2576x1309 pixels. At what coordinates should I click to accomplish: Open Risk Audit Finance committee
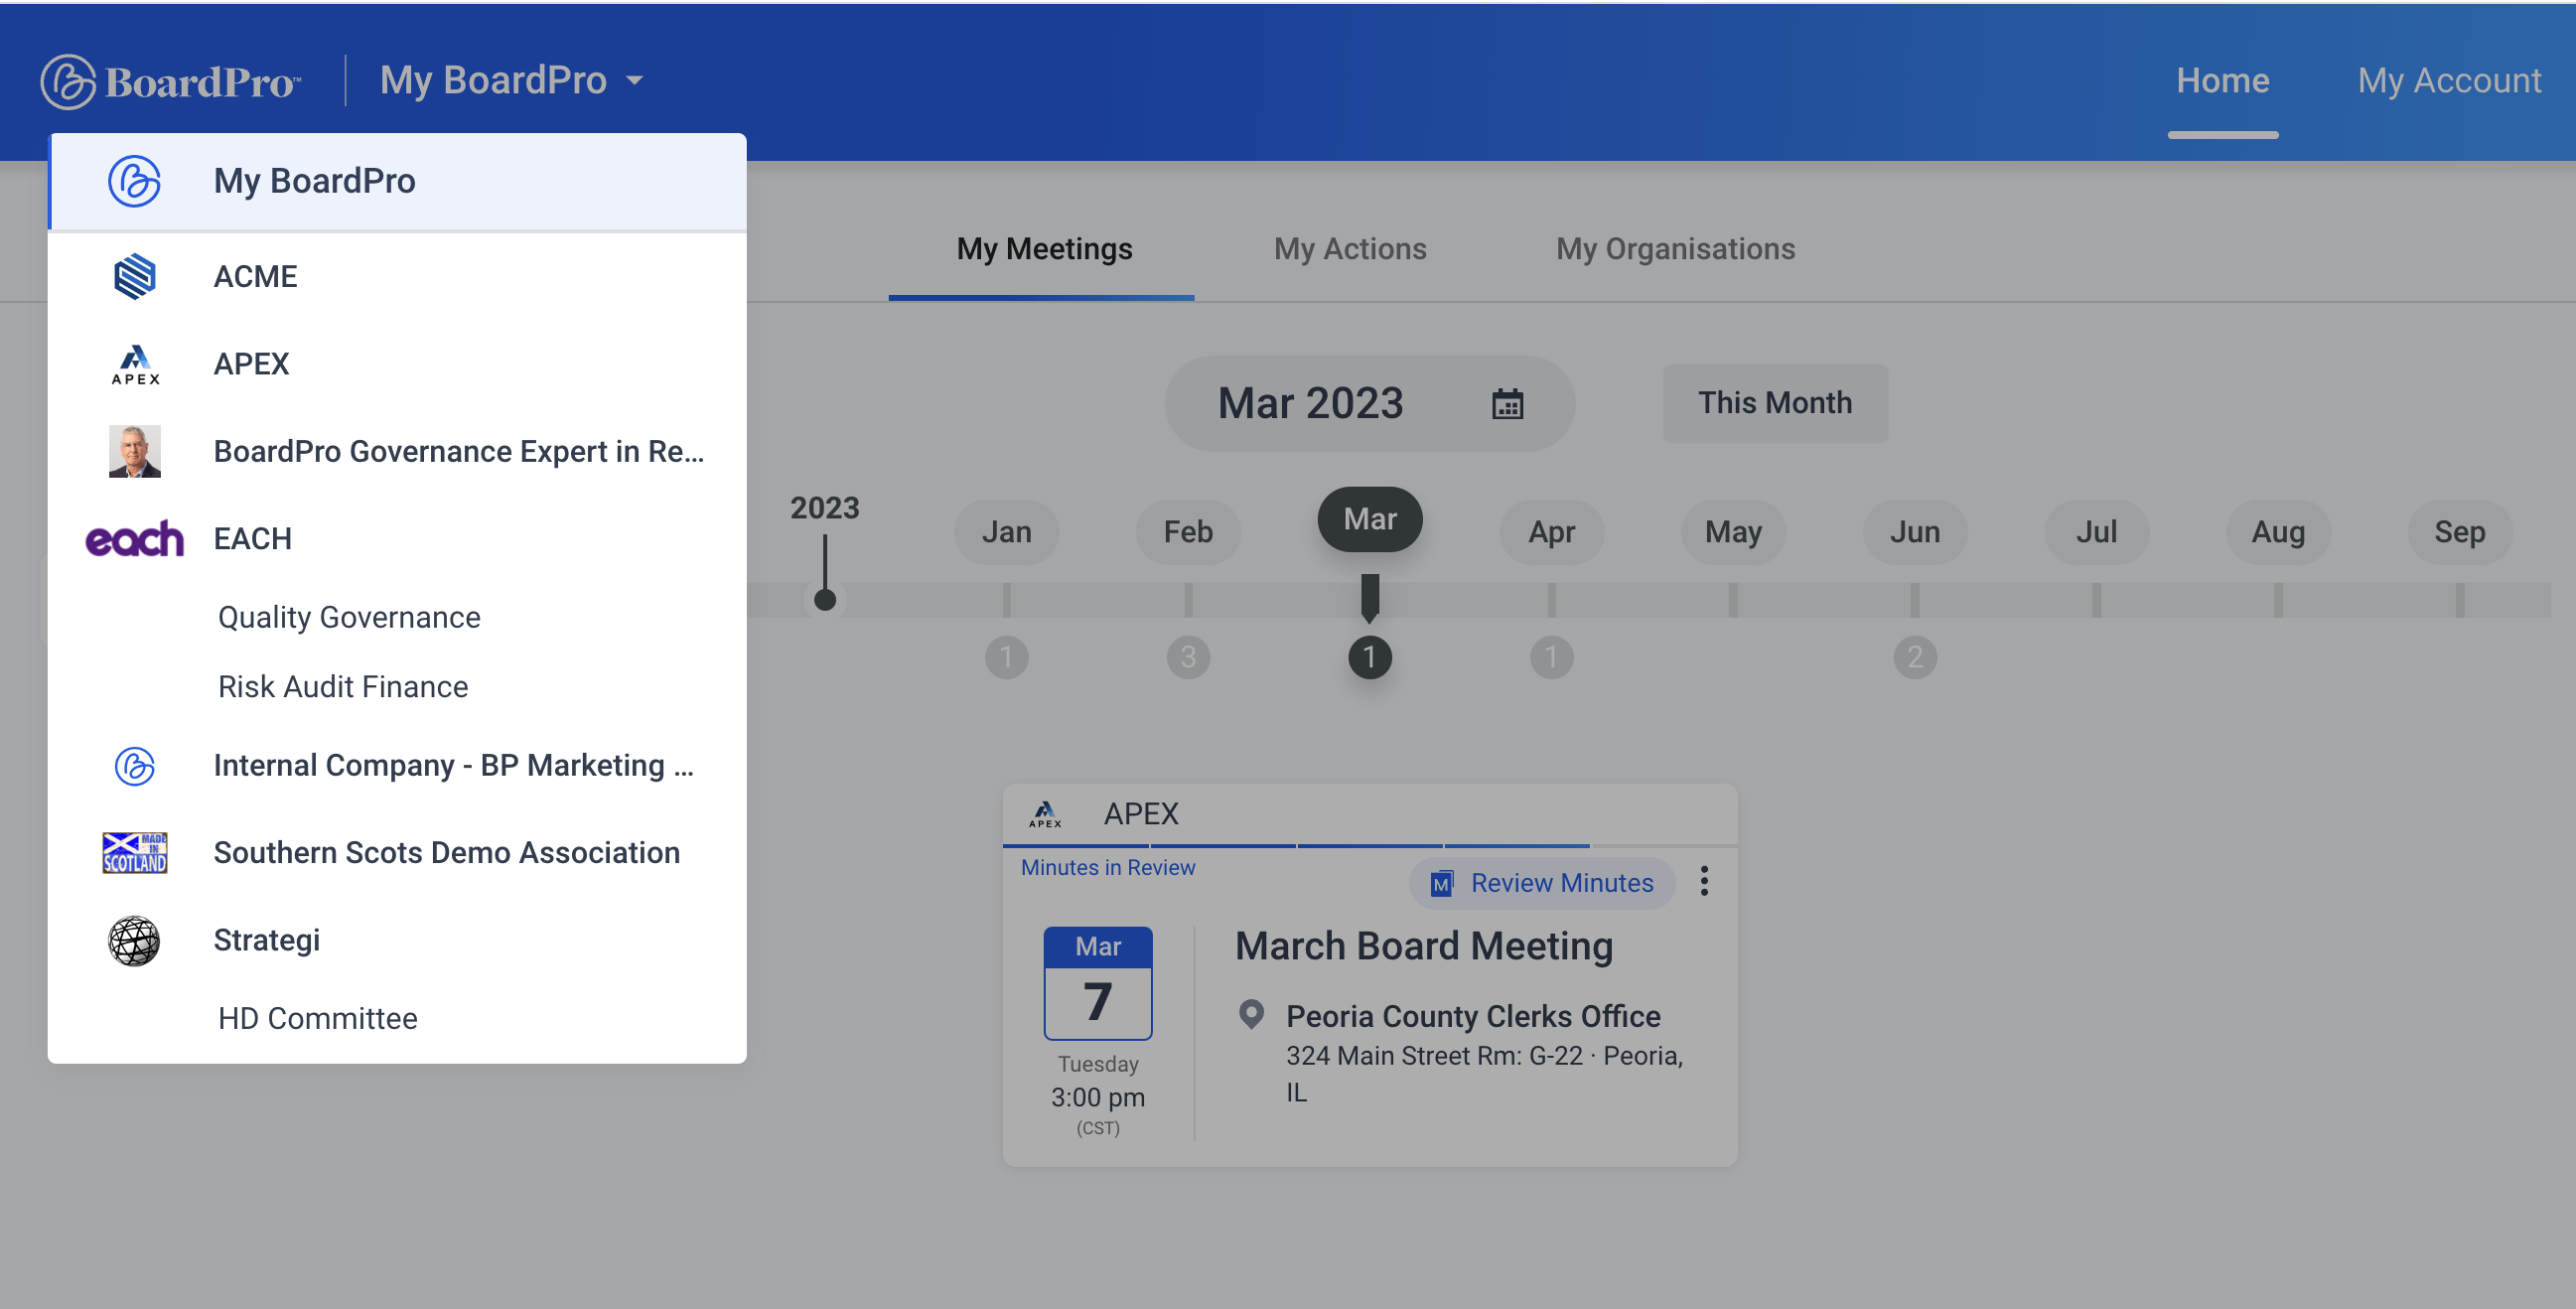click(x=343, y=687)
